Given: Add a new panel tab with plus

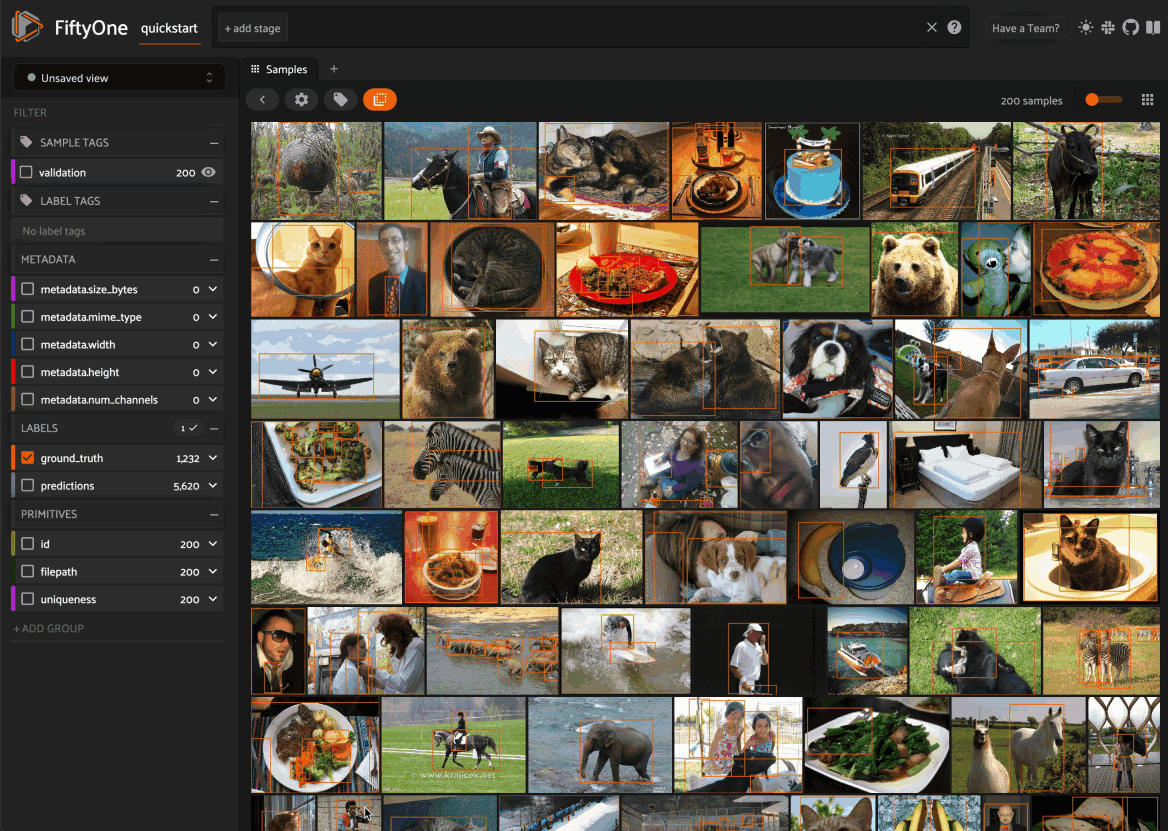Looking at the screenshot, I should (334, 69).
